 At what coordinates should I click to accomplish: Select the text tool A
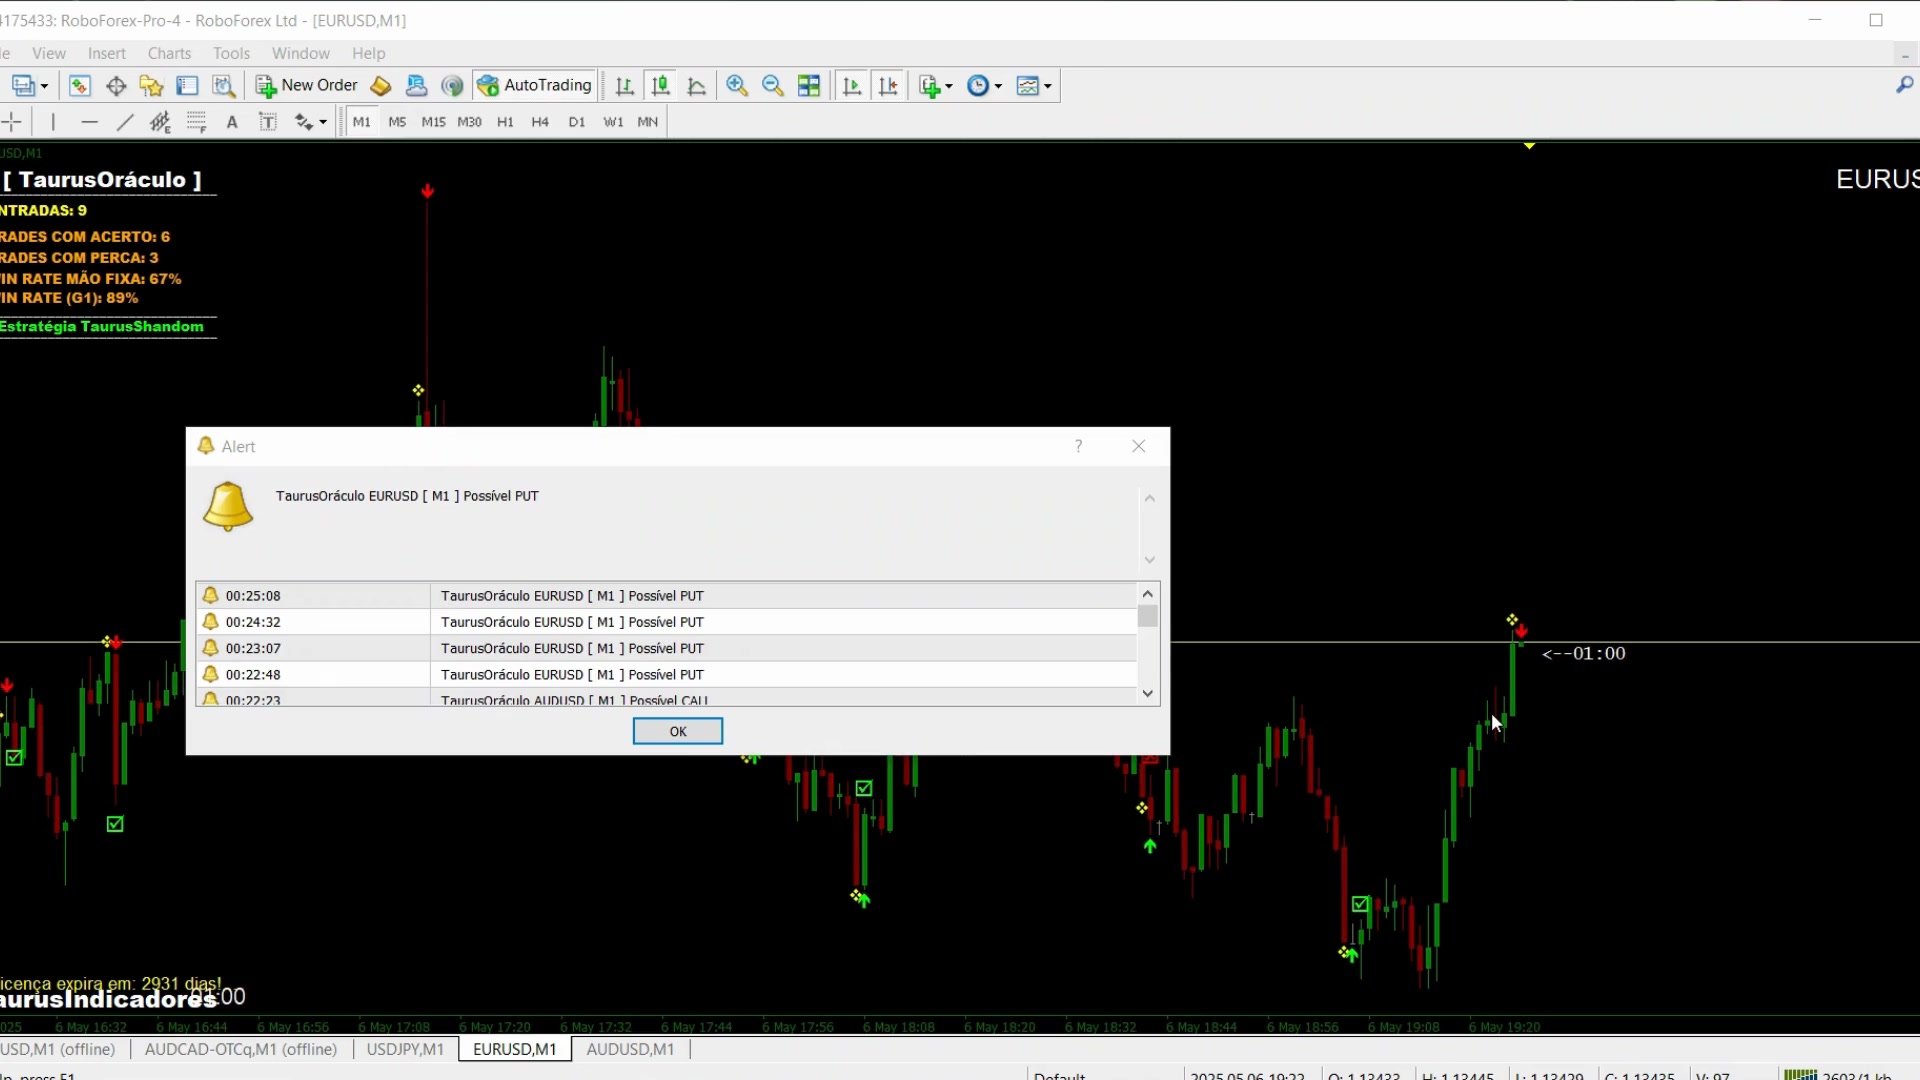point(232,122)
